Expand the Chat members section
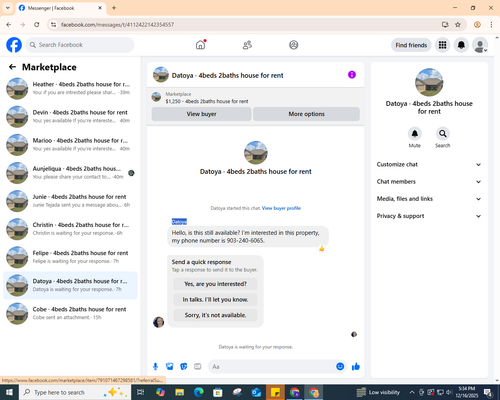 [x=429, y=182]
